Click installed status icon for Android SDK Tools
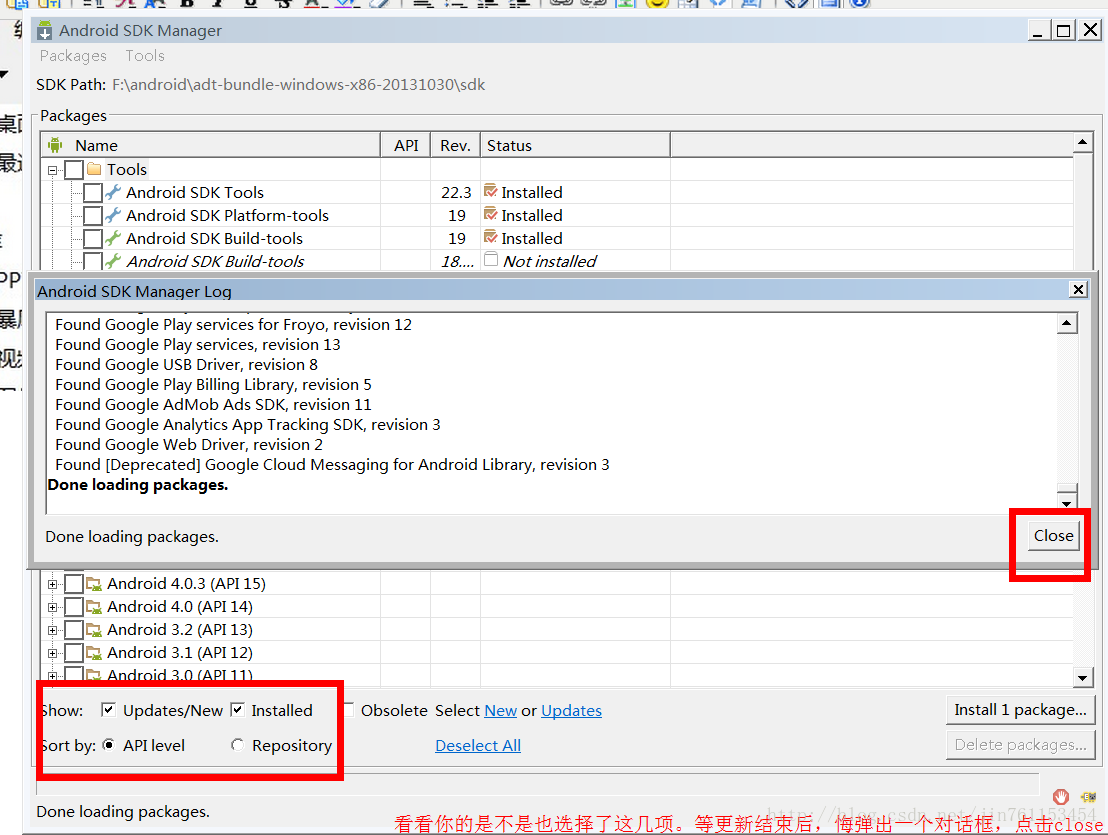The image size is (1108, 835). tap(490, 191)
